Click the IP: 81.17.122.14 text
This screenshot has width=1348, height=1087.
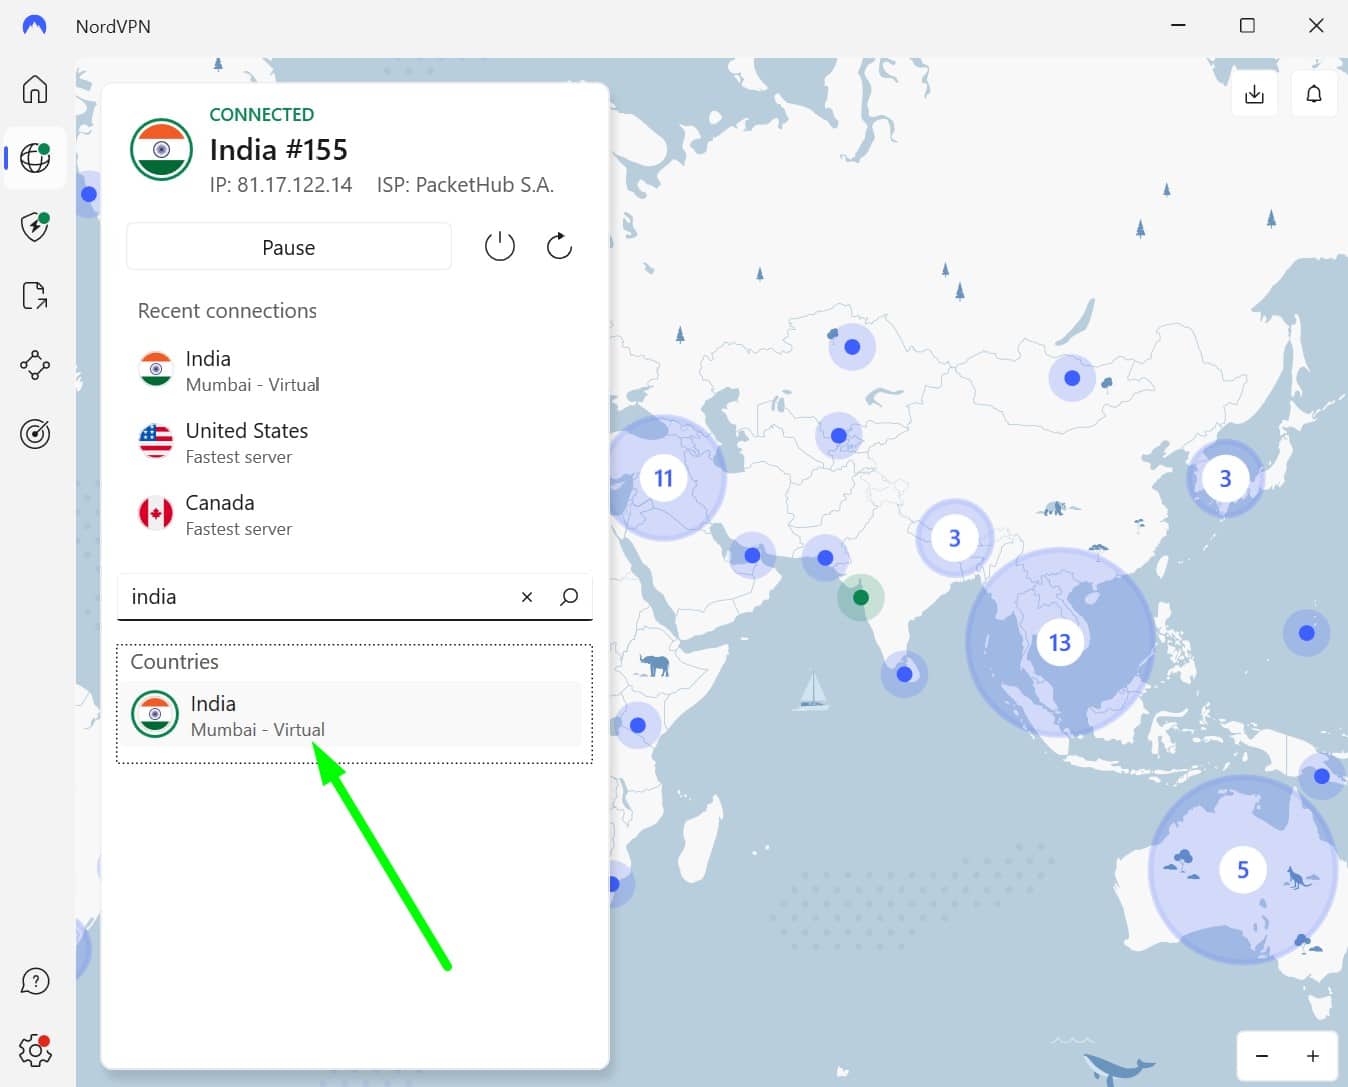[x=281, y=185]
